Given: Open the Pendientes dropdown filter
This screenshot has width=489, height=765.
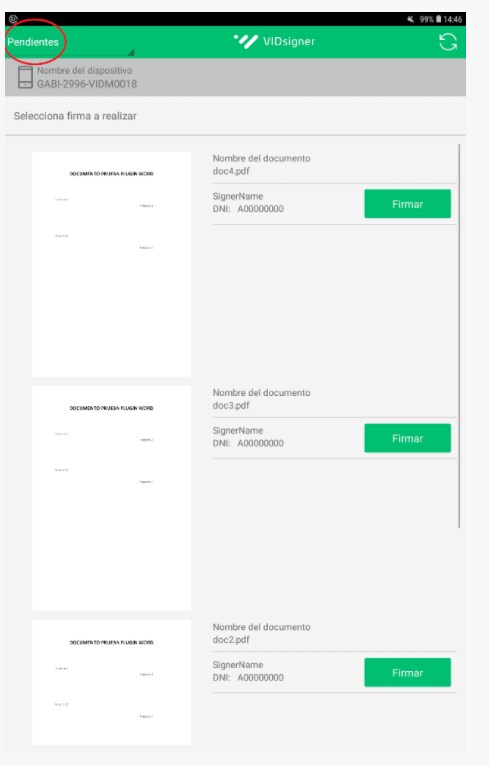Looking at the screenshot, I should coord(33,42).
